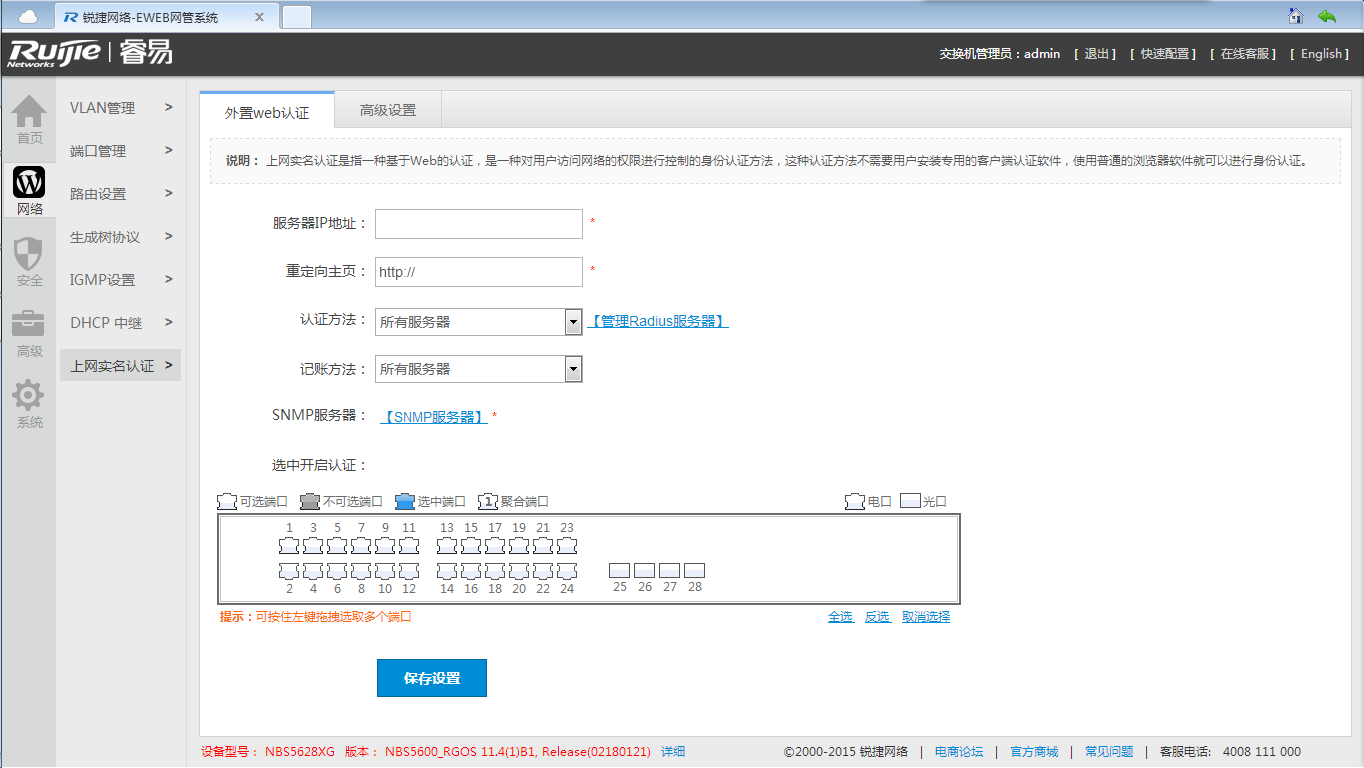Viewport: 1364px width, 768px height.
Task: Click the 重定向主页 input field
Action: 479,272
